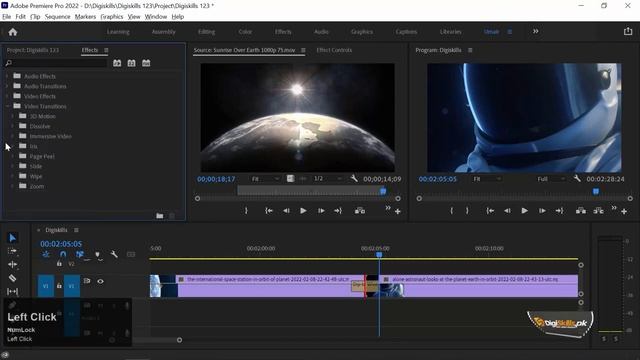The image size is (640, 360).
Task: Toggle V1 track targeting button
Action: [71, 286]
